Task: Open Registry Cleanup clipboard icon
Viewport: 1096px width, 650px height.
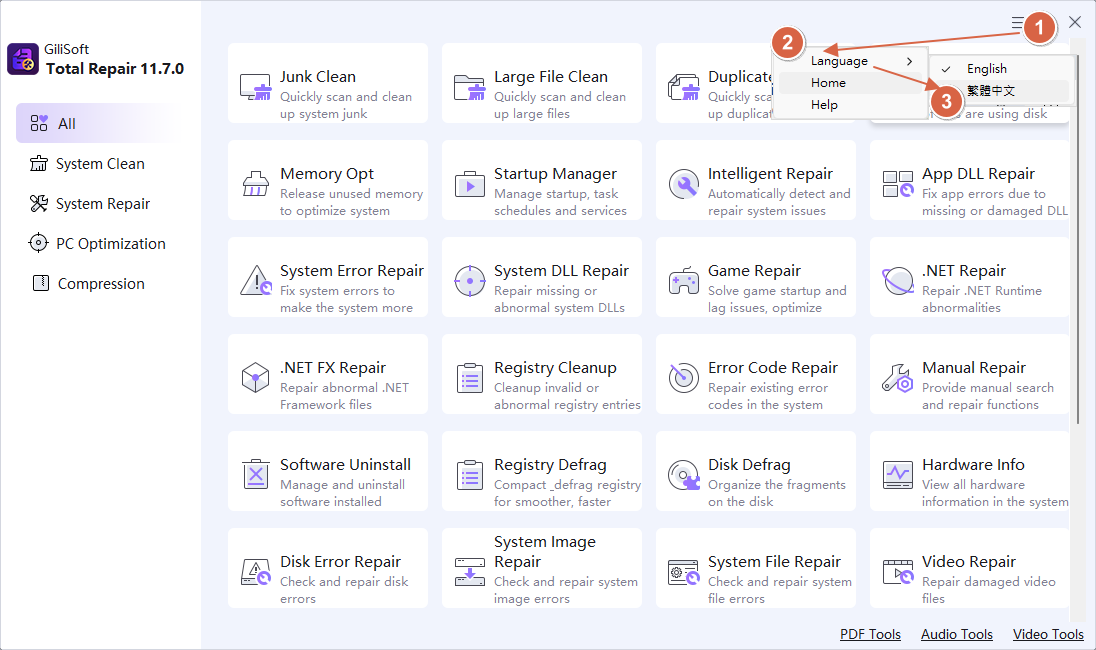Action: click(x=470, y=378)
